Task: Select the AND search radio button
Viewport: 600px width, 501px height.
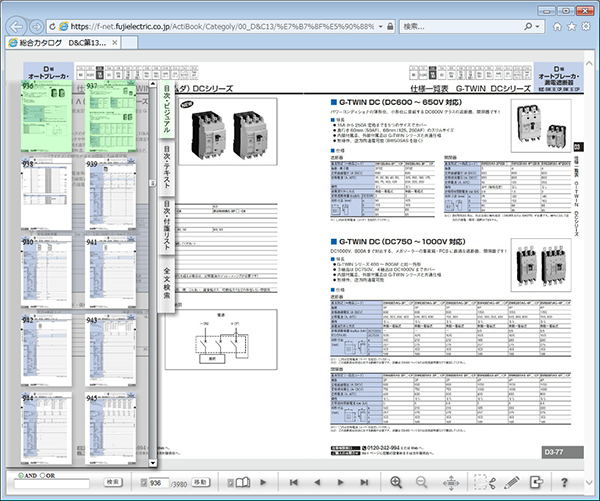Action: [x=21, y=475]
